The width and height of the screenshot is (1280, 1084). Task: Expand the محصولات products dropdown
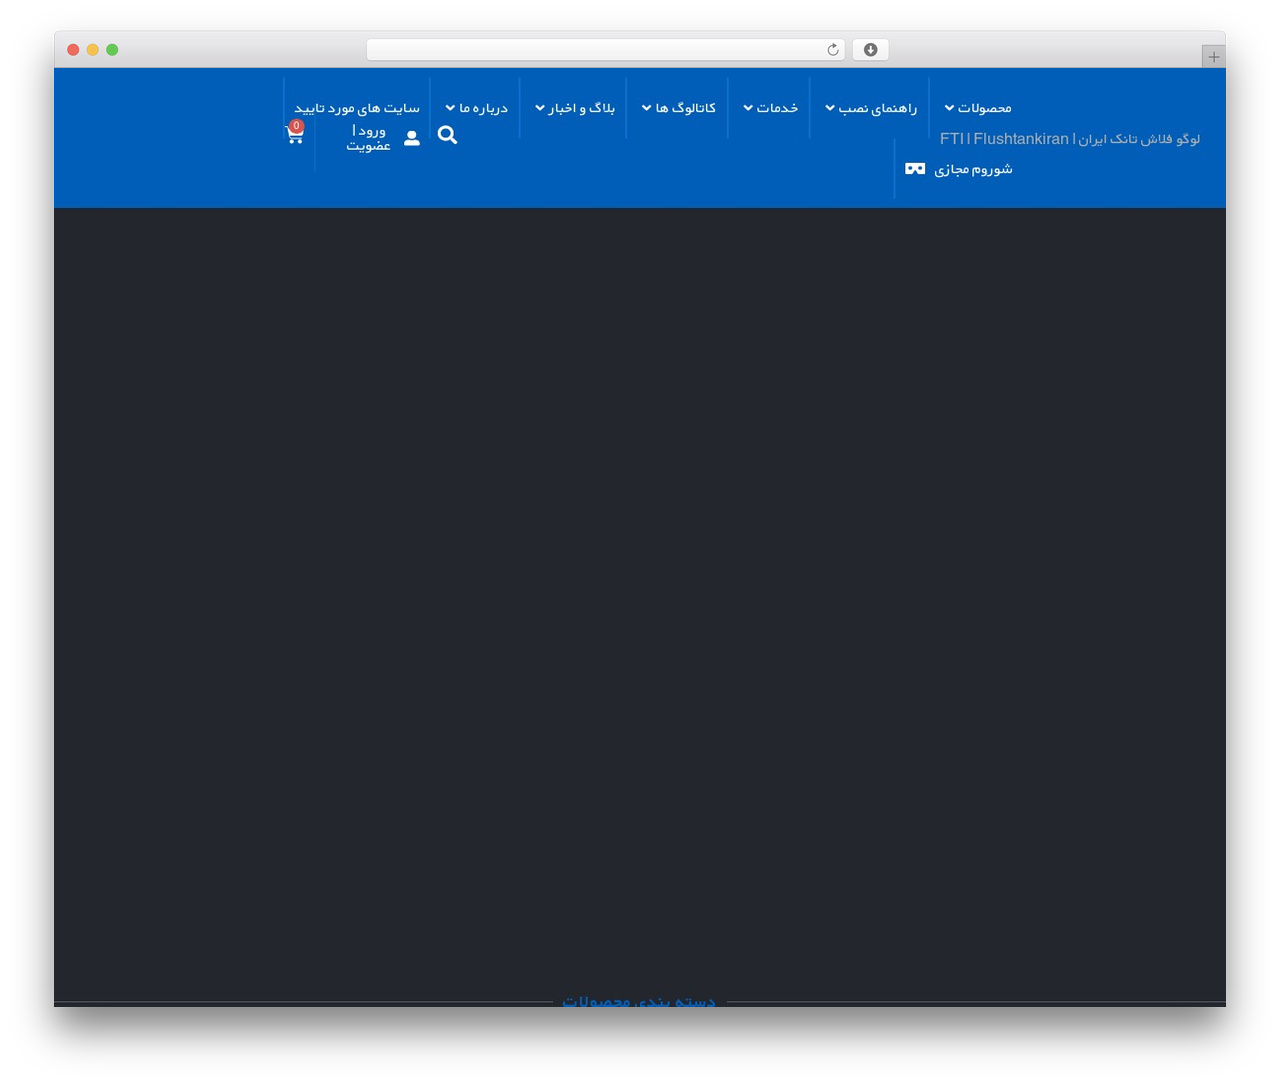(978, 108)
